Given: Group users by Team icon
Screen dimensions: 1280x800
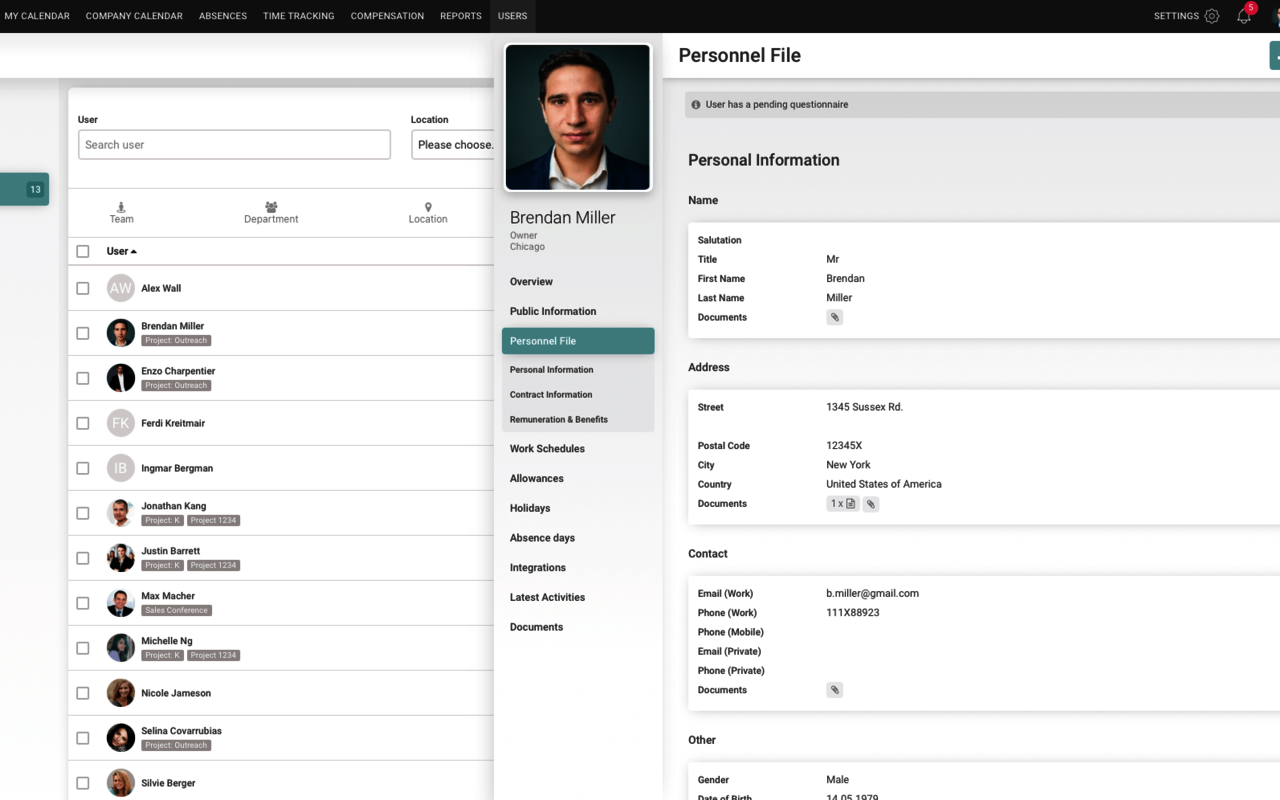Looking at the screenshot, I should click(x=121, y=207).
